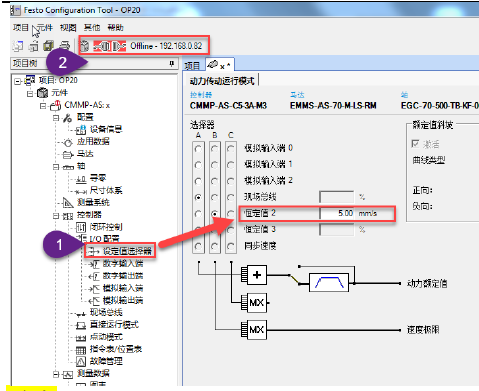Collapse the 轴 tree node
Screen dimensions: 479x391
click(56, 167)
